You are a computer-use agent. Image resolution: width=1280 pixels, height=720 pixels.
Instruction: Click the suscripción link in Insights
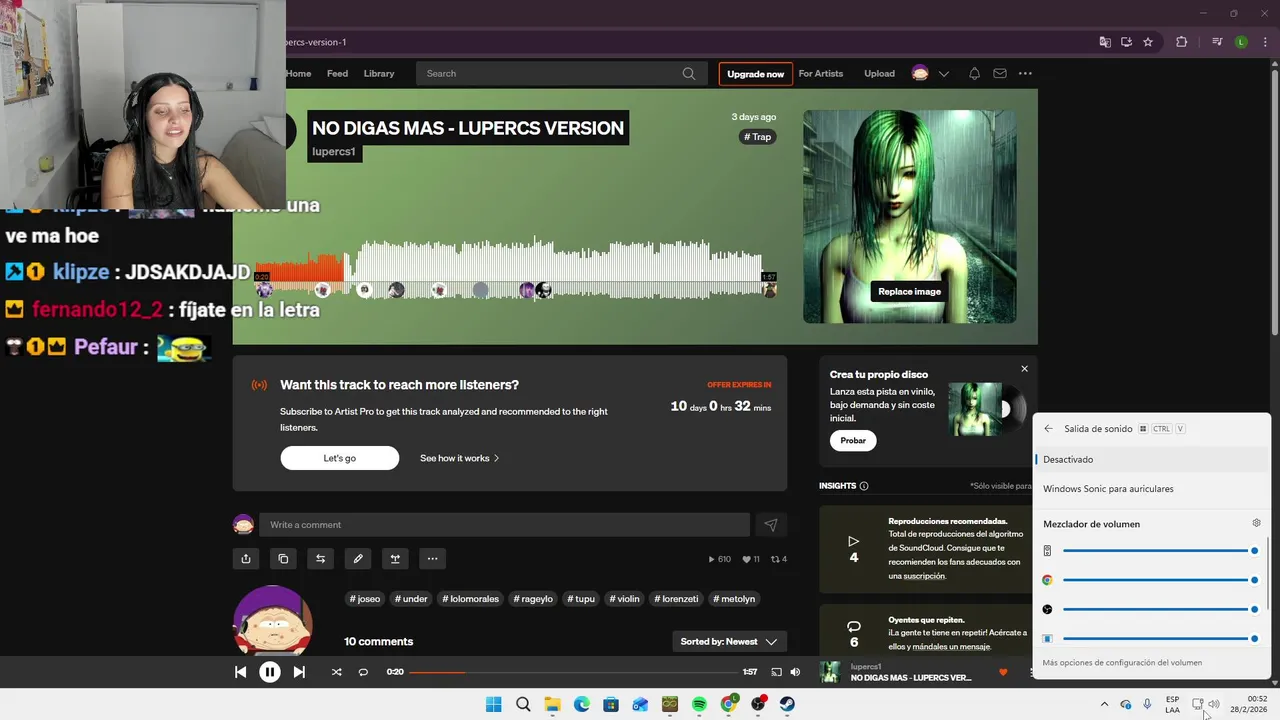coord(924,576)
